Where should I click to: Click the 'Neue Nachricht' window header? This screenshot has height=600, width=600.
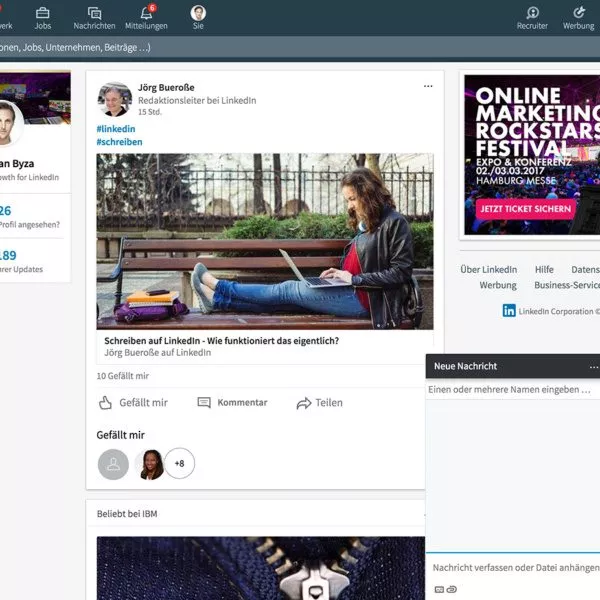(x=513, y=366)
